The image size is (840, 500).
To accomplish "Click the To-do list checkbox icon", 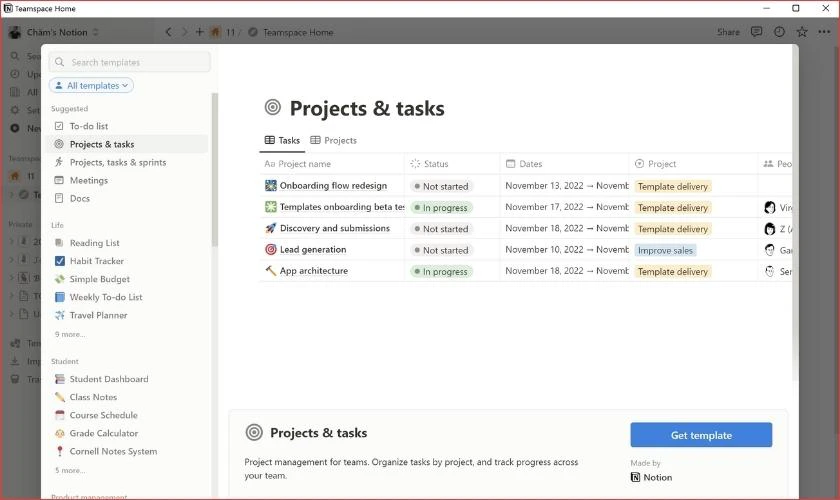I will click(x=59, y=126).
